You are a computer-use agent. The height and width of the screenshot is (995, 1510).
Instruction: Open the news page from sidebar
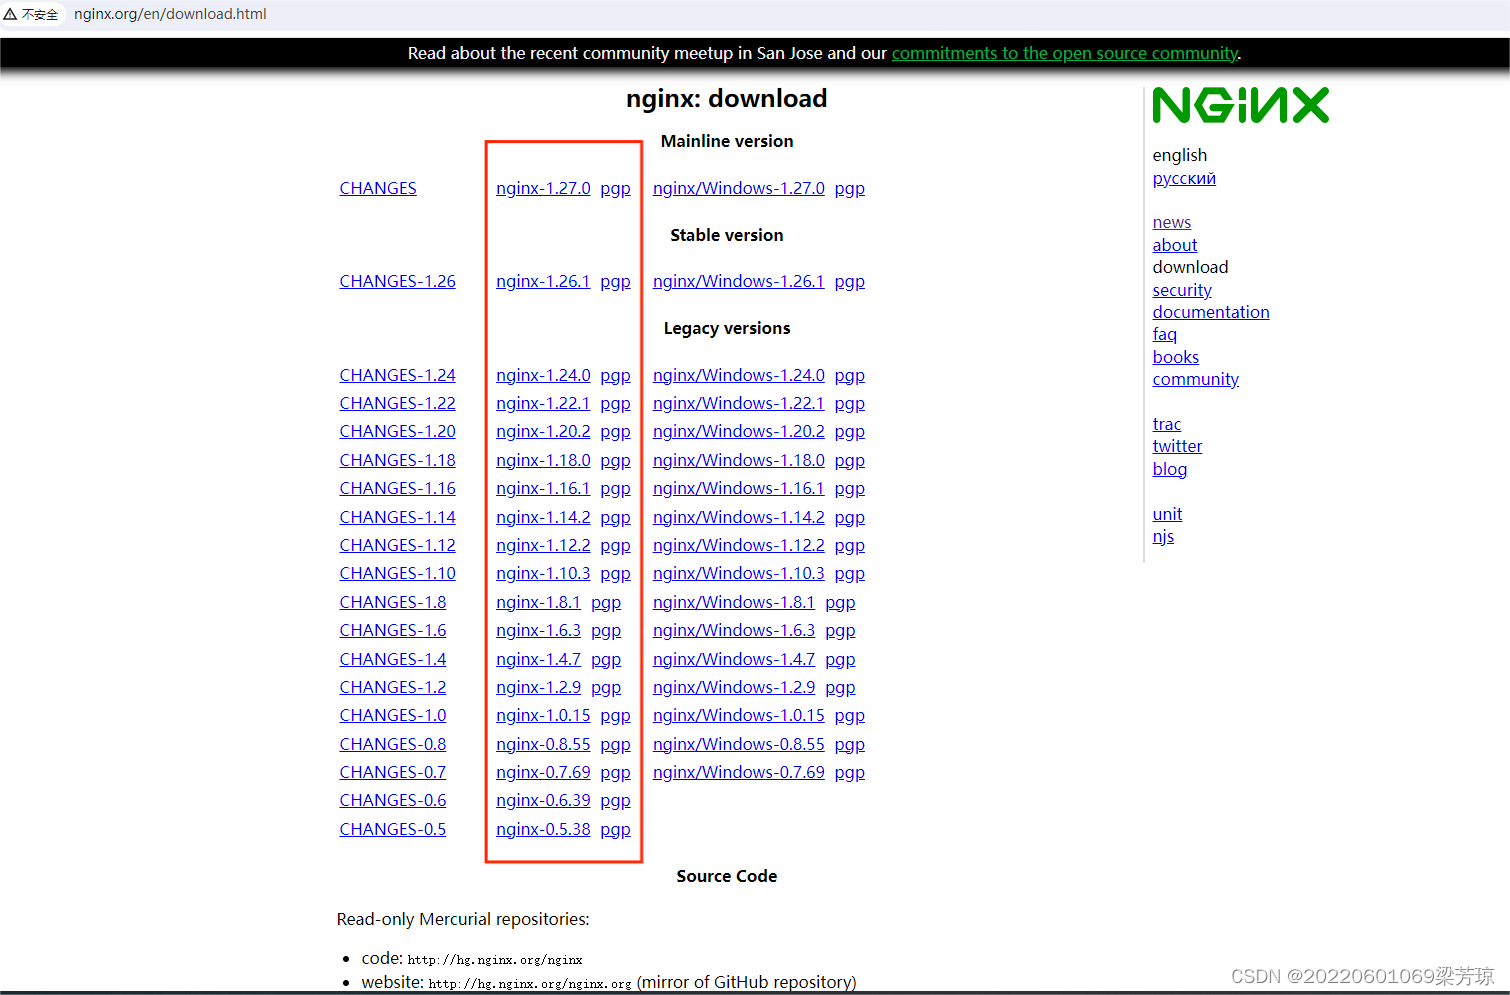(1171, 222)
